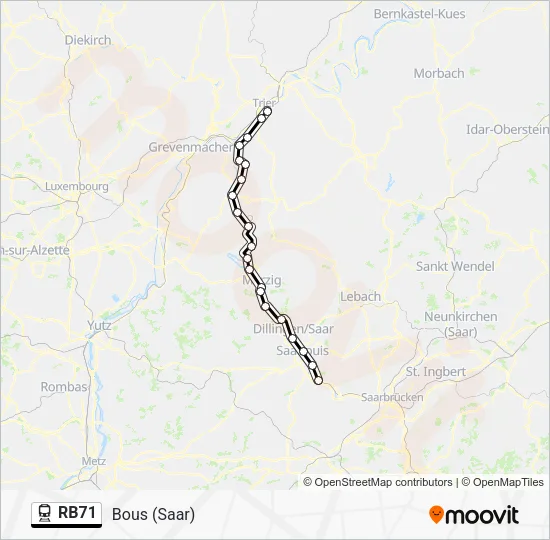Image resolution: width=550 pixels, height=540 pixels.
Task: Click the Metz city label
Action: point(94,461)
